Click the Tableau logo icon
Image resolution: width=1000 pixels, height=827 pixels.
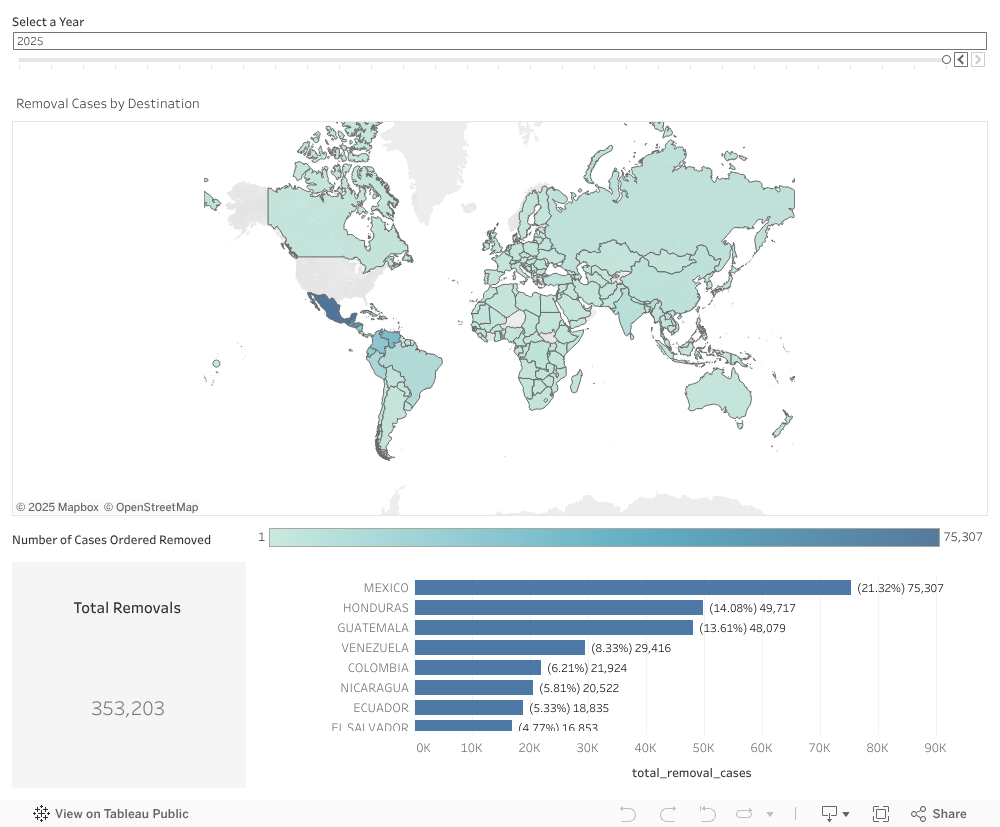(42, 814)
